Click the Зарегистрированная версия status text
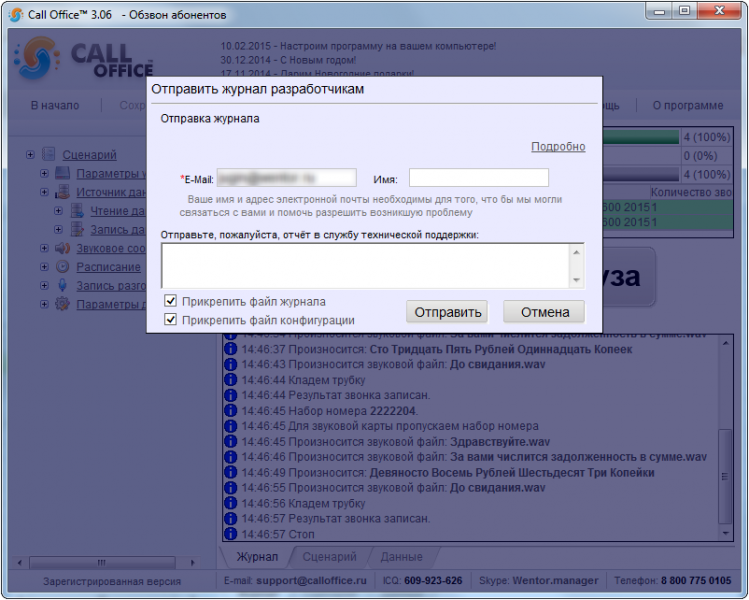Viewport: 749px width, 600px height. [x=112, y=581]
